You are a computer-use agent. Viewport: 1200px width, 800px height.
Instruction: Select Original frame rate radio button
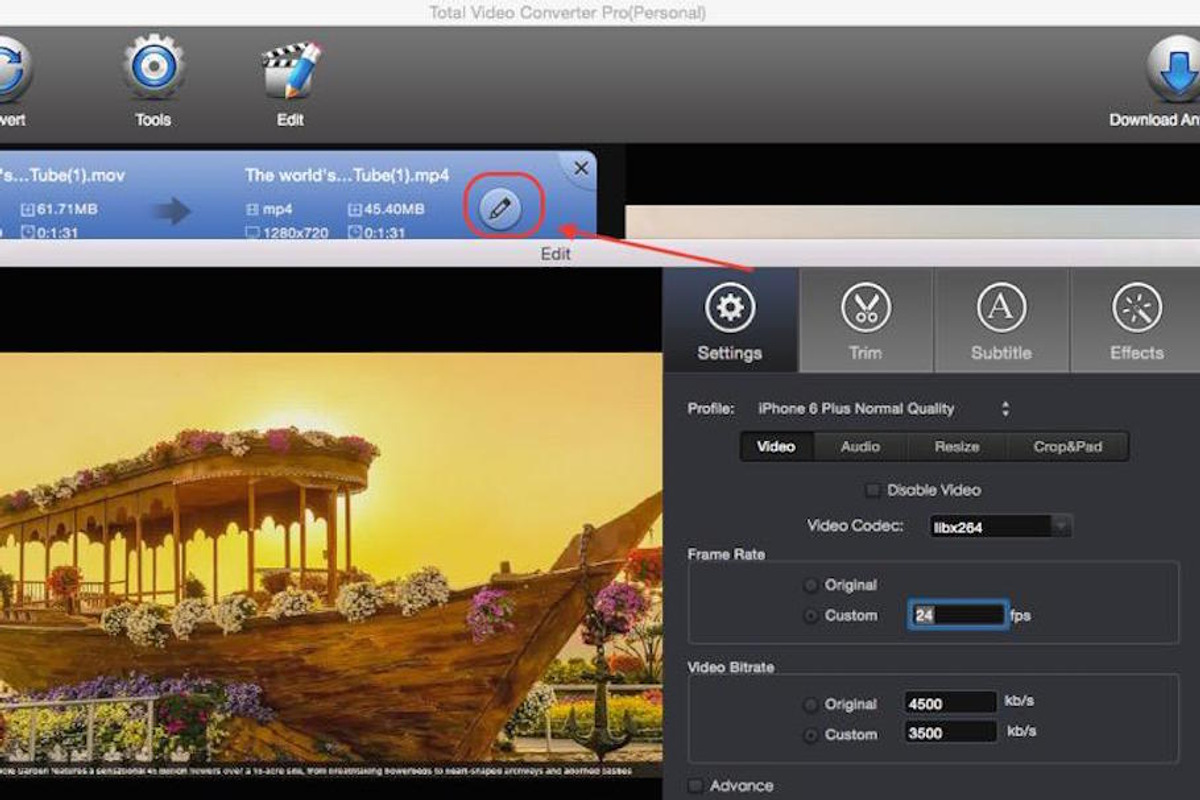[811, 585]
